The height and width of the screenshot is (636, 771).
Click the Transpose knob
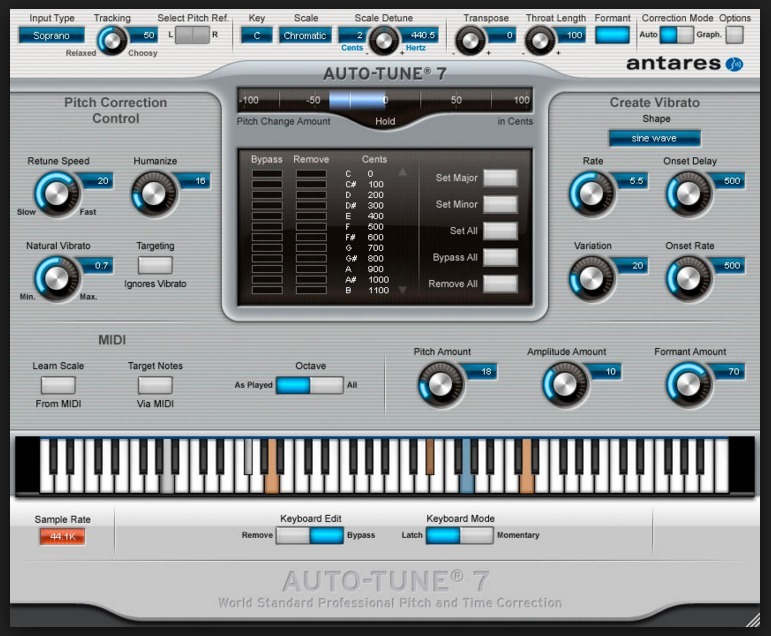pos(471,40)
